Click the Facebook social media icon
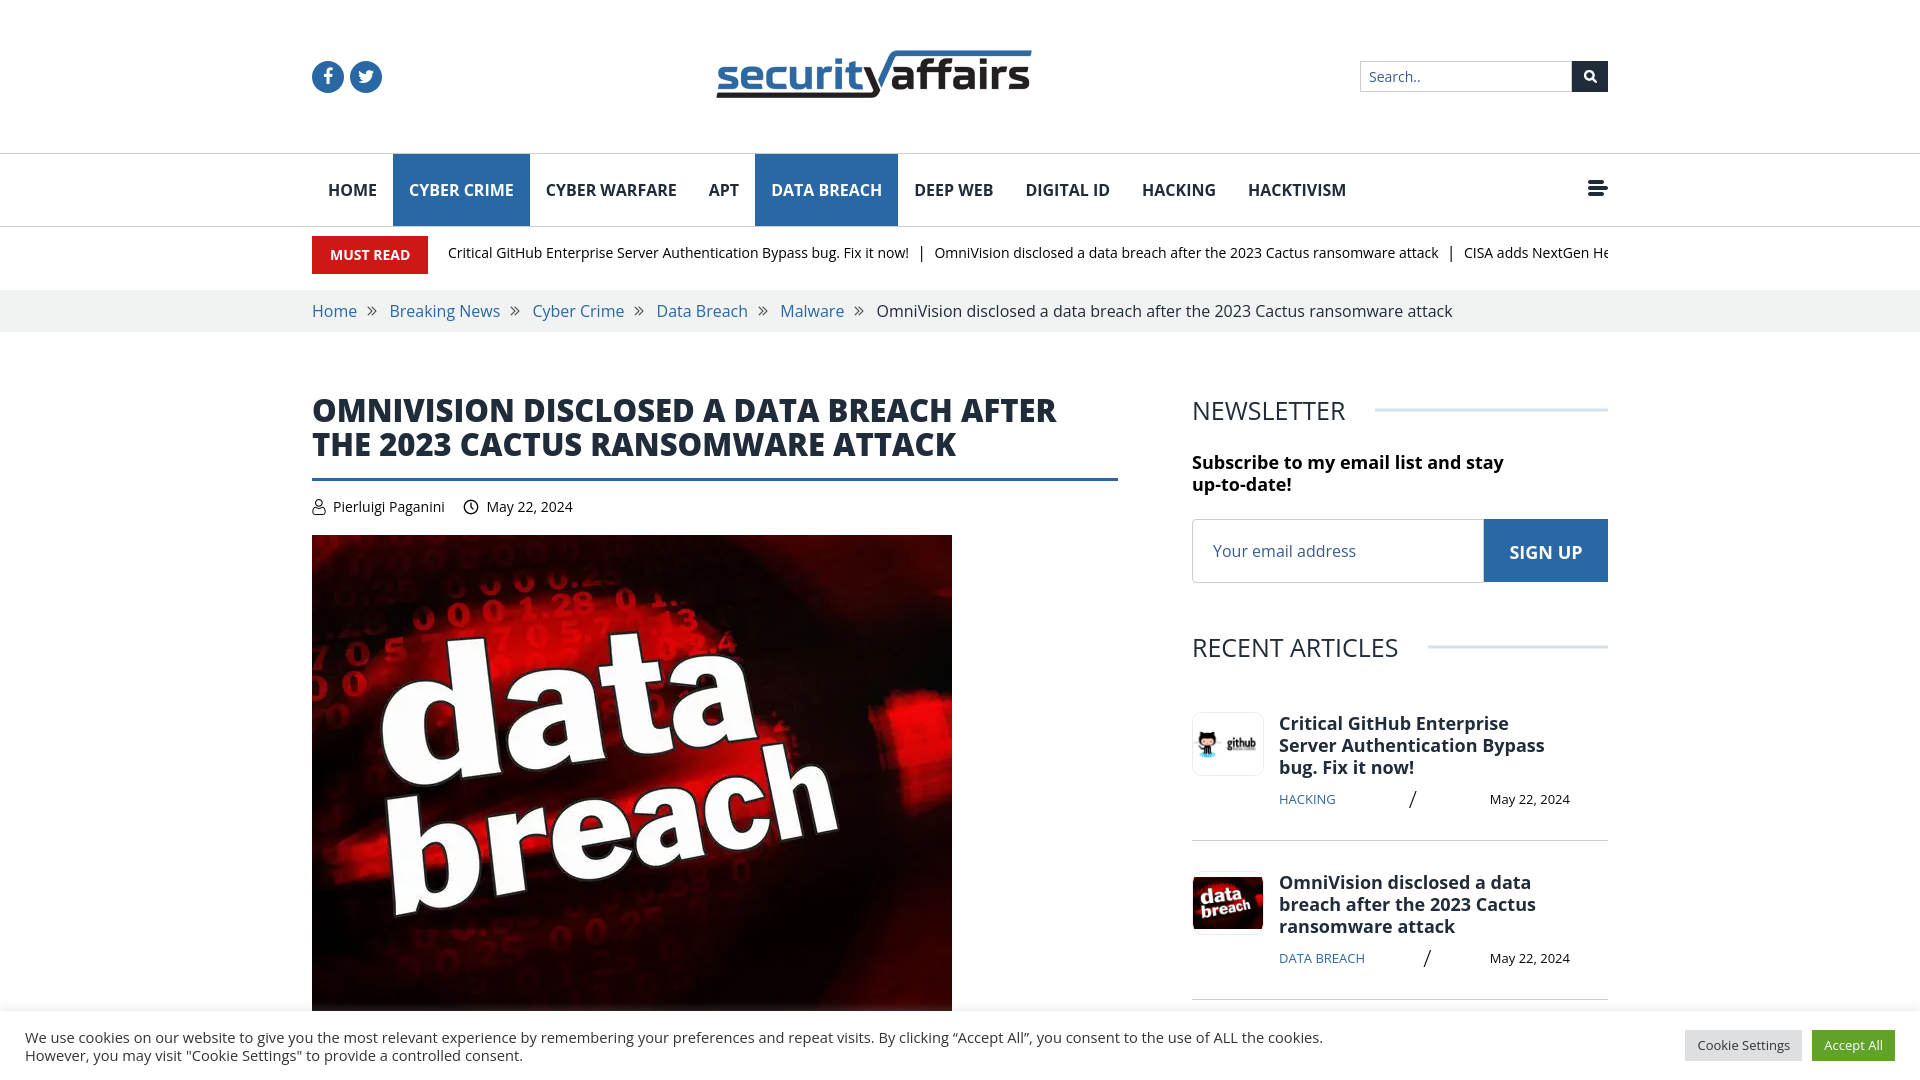Viewport: 1920px width, 1080px height. tap(327, 76)
